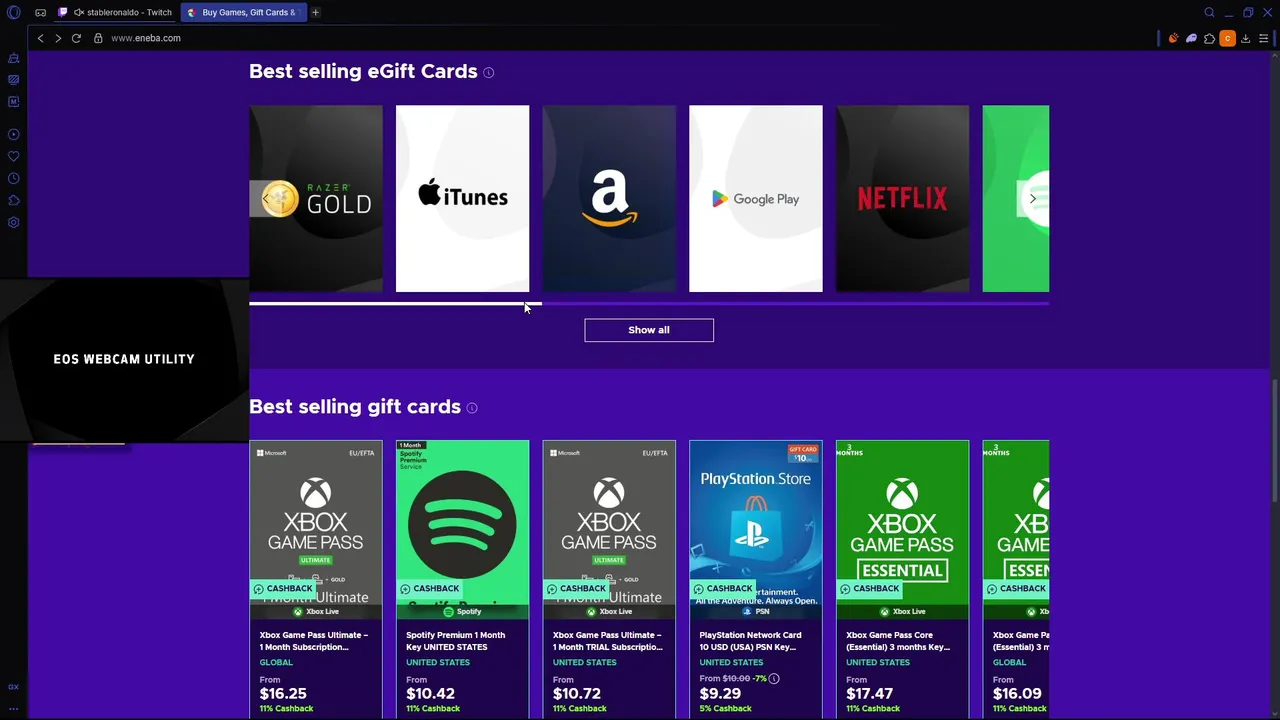Open History clock icon in sidebar
The image size is (1280, 720).
pos(13,178)
